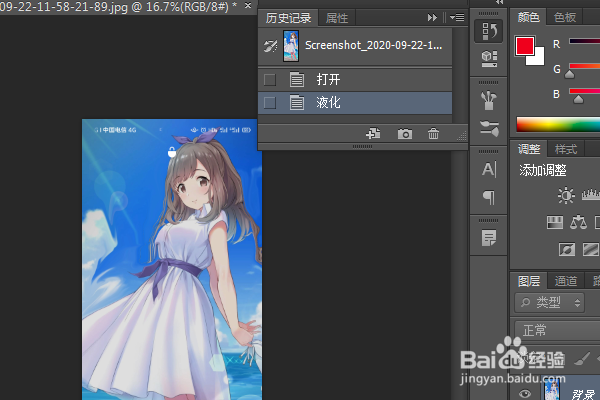Toggle history brush source on the snapshot
600x400 pixels.
(x=270, y=46)
